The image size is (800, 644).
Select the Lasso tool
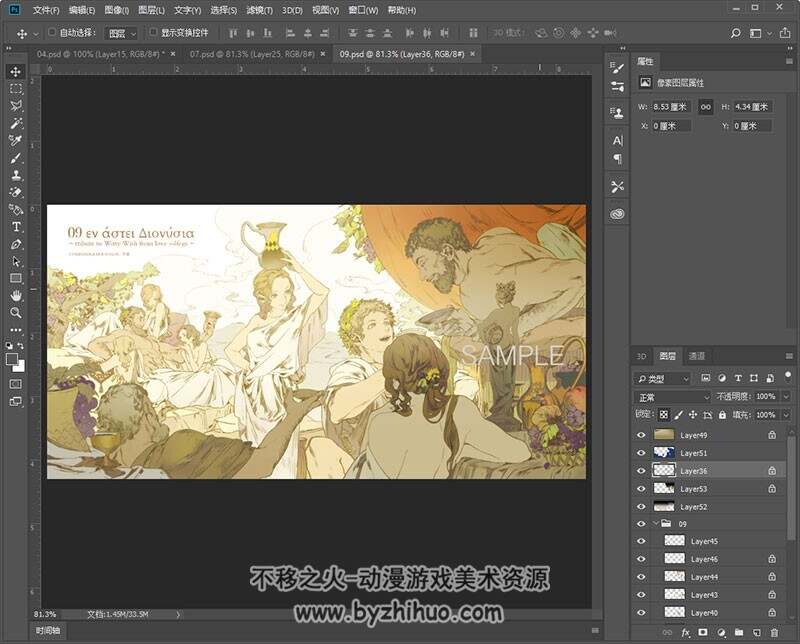point(16,106)
